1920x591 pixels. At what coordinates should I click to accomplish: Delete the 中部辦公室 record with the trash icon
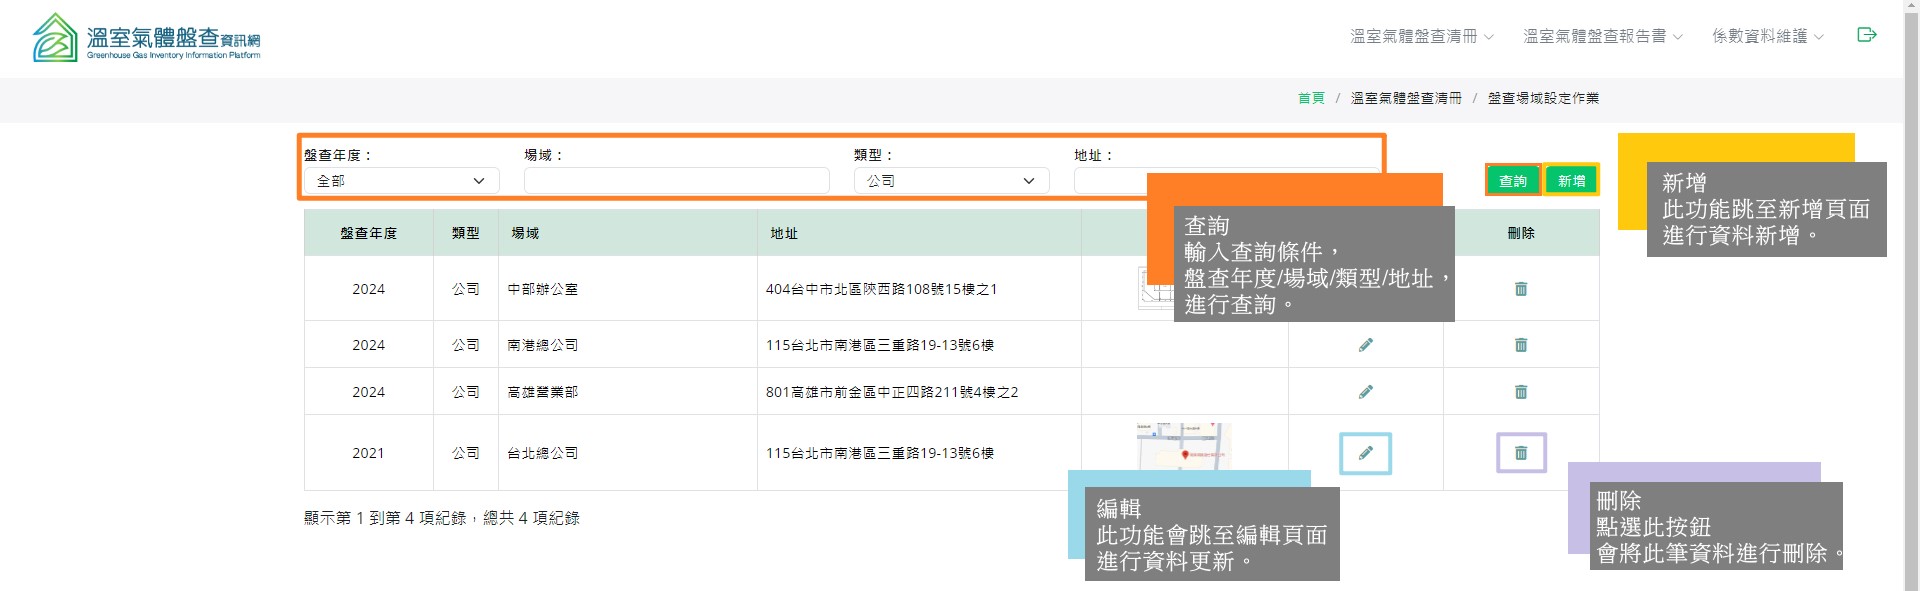click(1520, 289)
